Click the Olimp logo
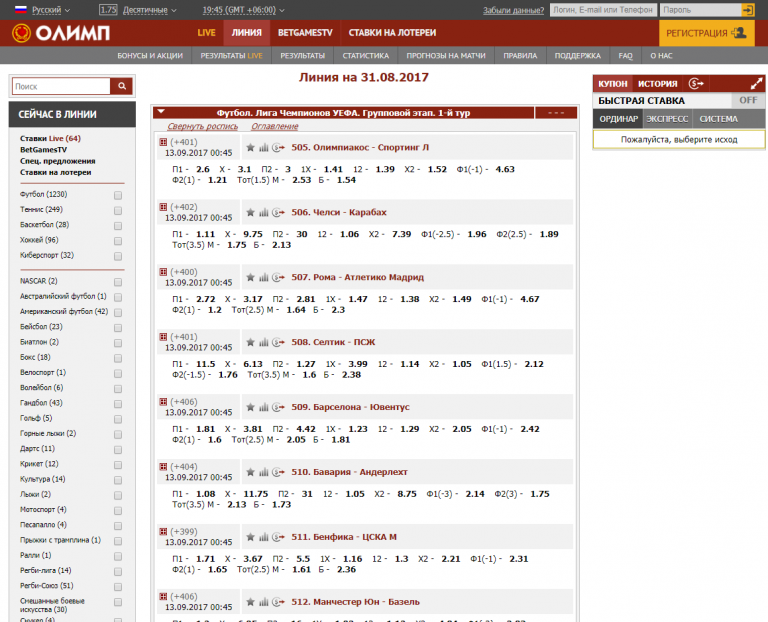 [x=61, y=33]
